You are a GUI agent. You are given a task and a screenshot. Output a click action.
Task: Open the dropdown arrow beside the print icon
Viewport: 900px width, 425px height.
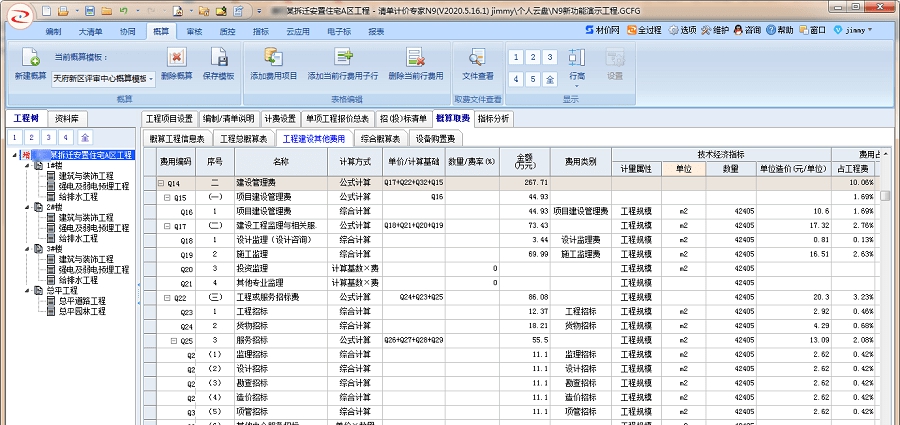pos(75,11)
